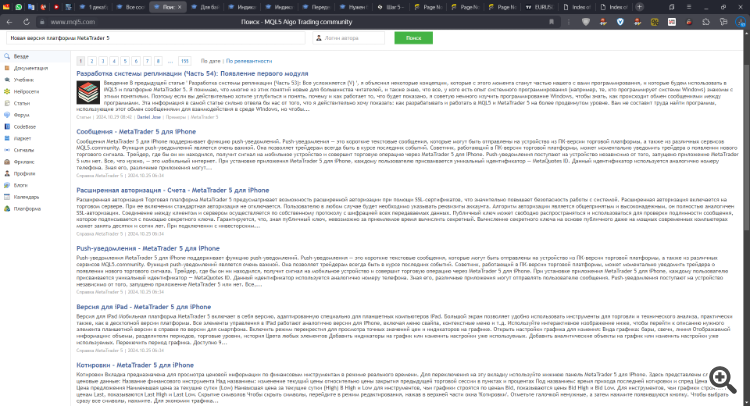
Task: Open 'Сообщения - MetaTrader 5 для iPhone' result
Action: (x=136, y=132)
